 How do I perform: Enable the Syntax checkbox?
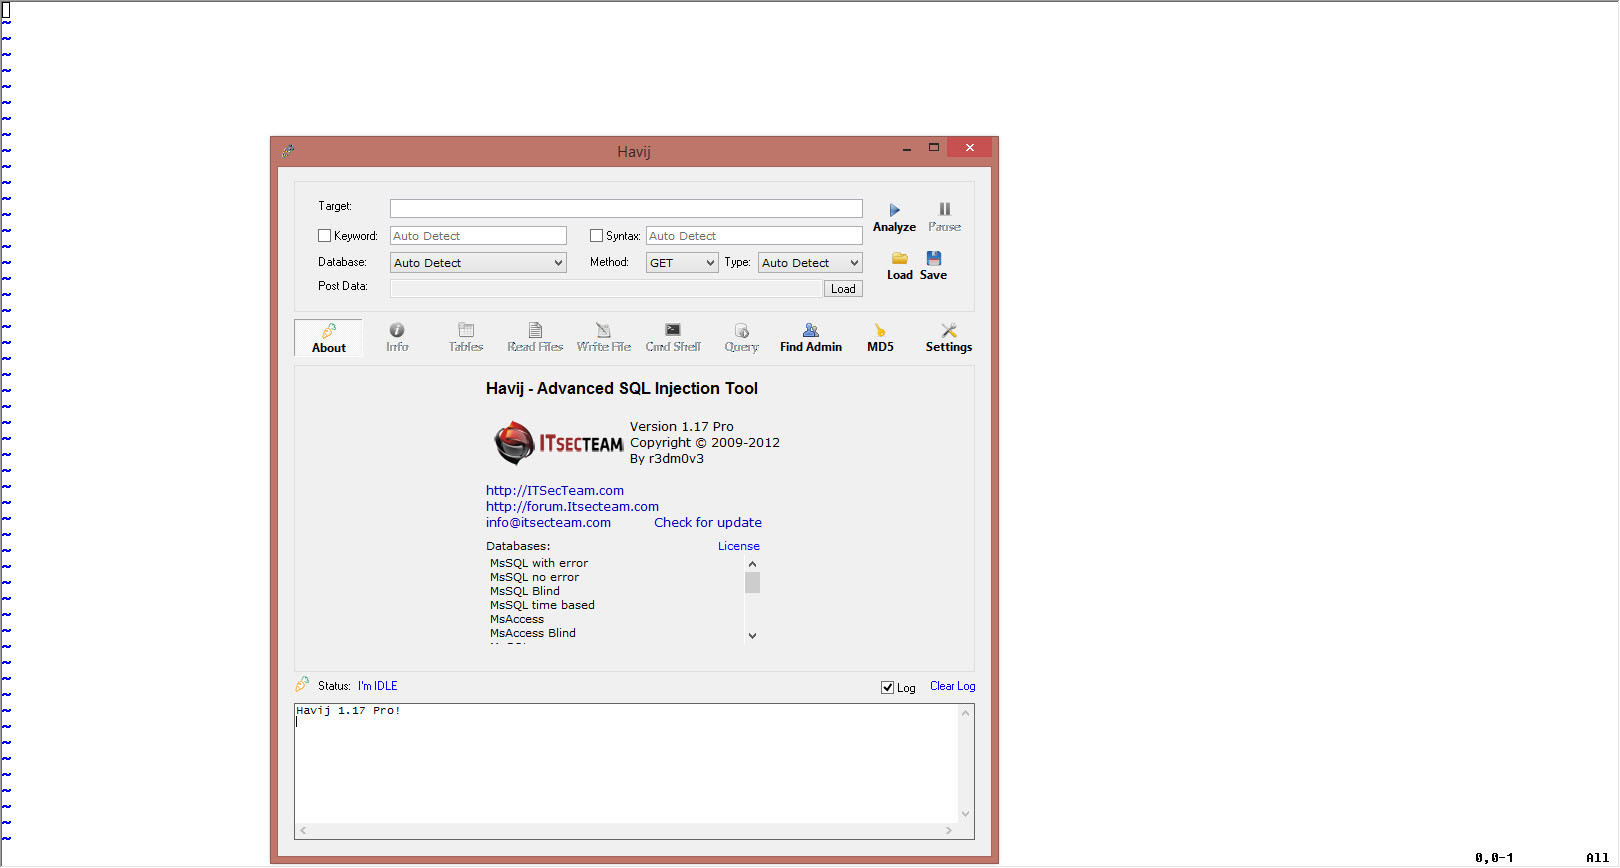click(596, 236)
